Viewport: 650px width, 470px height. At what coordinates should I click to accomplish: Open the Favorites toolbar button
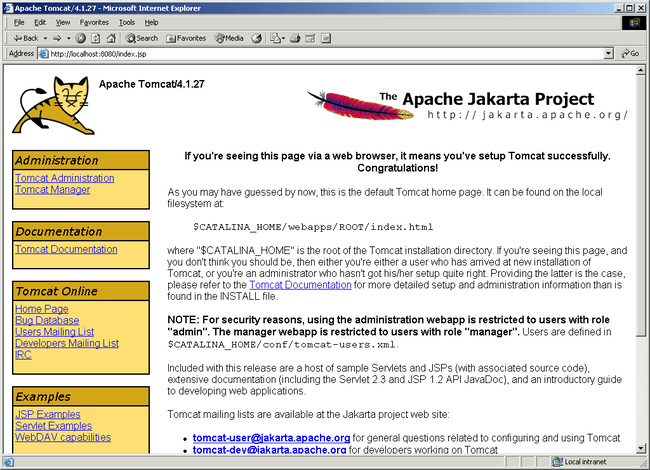coord(186,38)
